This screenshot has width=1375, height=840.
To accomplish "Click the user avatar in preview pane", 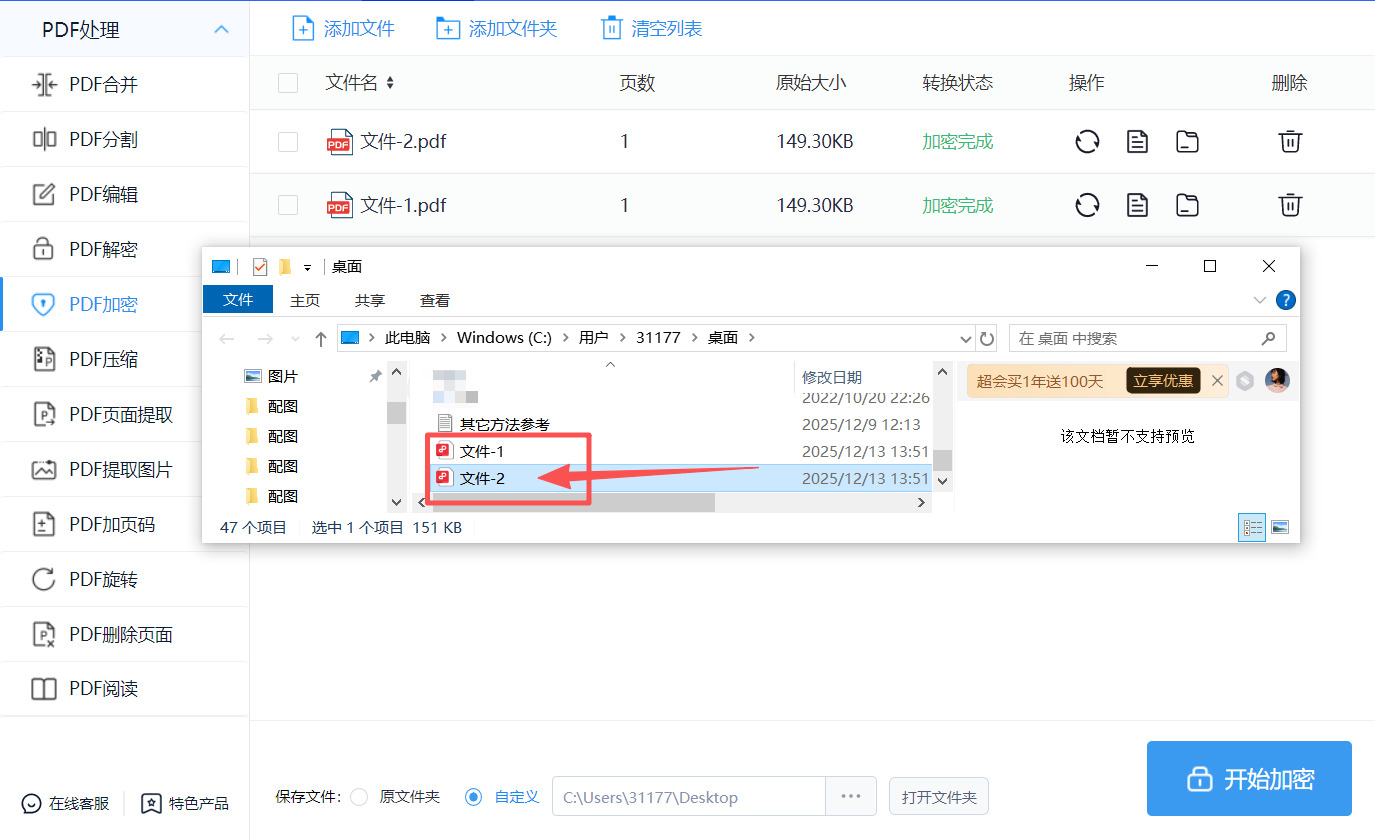I will (1277, 380).
